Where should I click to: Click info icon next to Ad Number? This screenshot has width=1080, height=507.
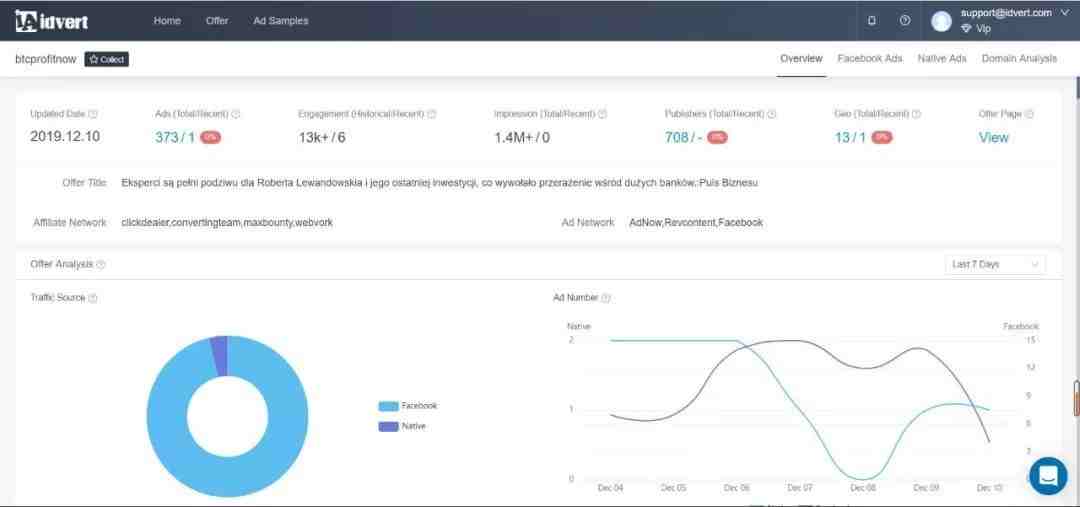[605, 298]
